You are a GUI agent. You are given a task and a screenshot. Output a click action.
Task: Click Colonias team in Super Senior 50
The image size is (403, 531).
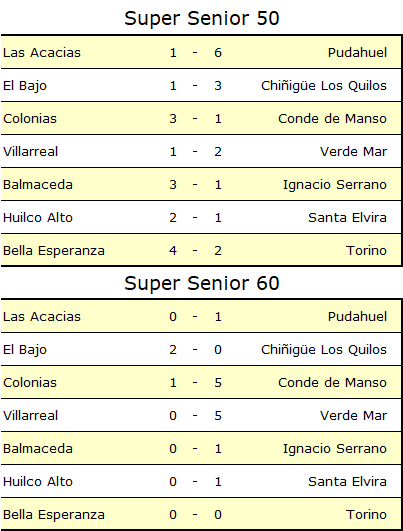click(30, 119)
